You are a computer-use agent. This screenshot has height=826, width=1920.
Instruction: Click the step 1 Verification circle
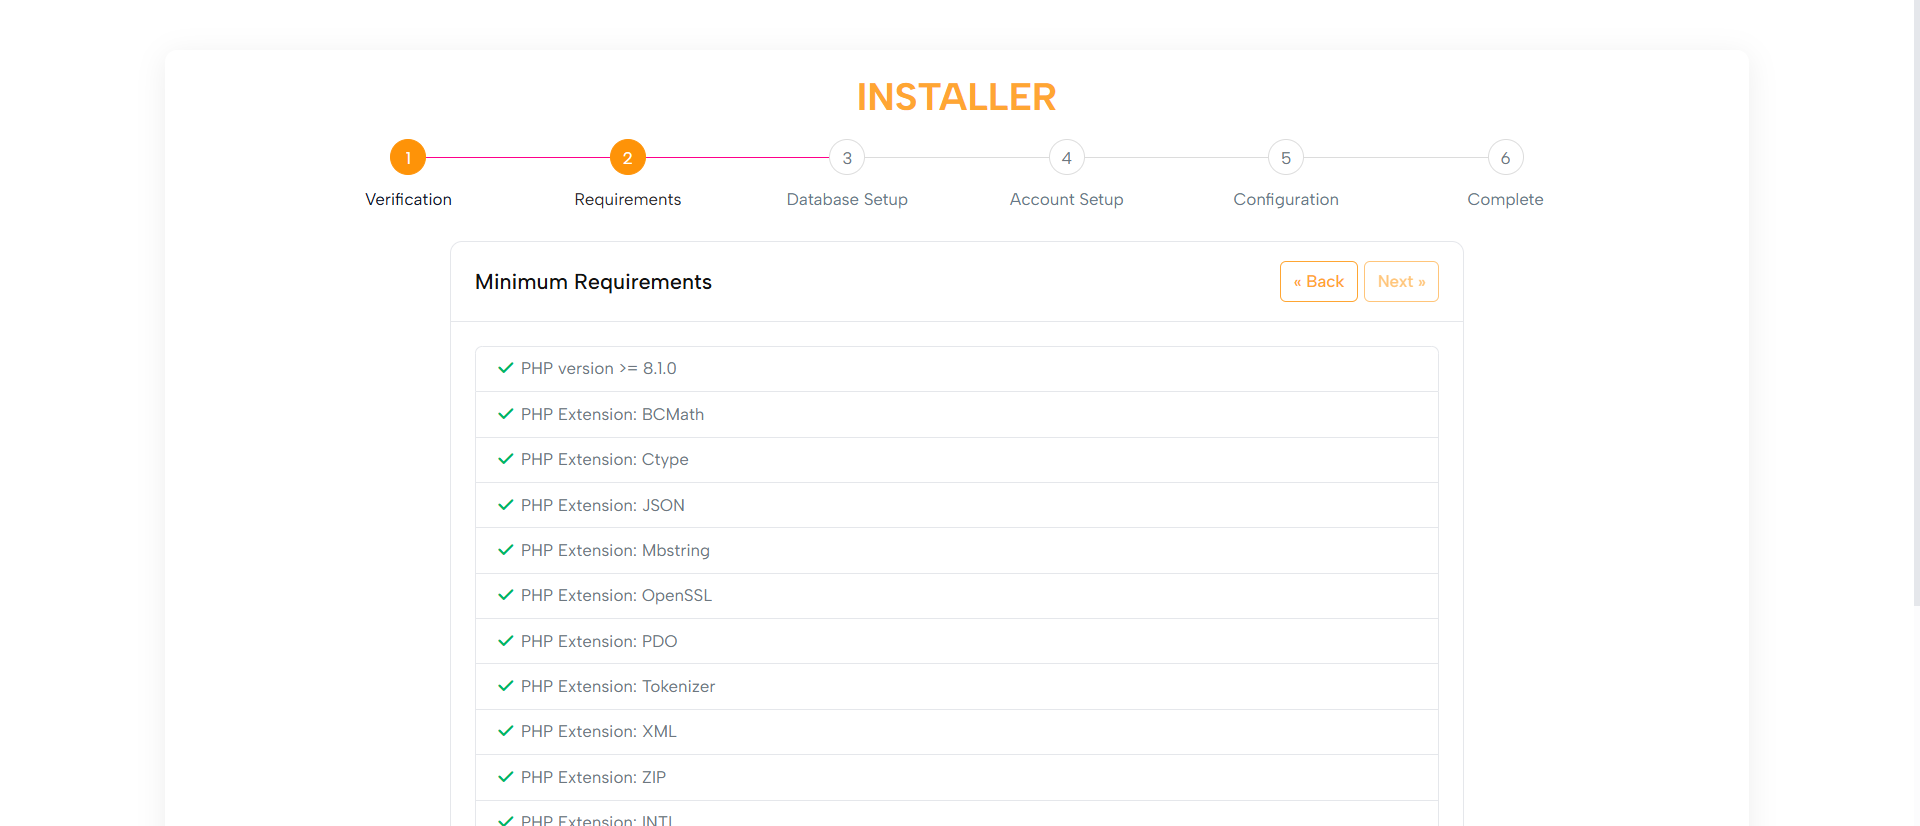tap(408, 157)
